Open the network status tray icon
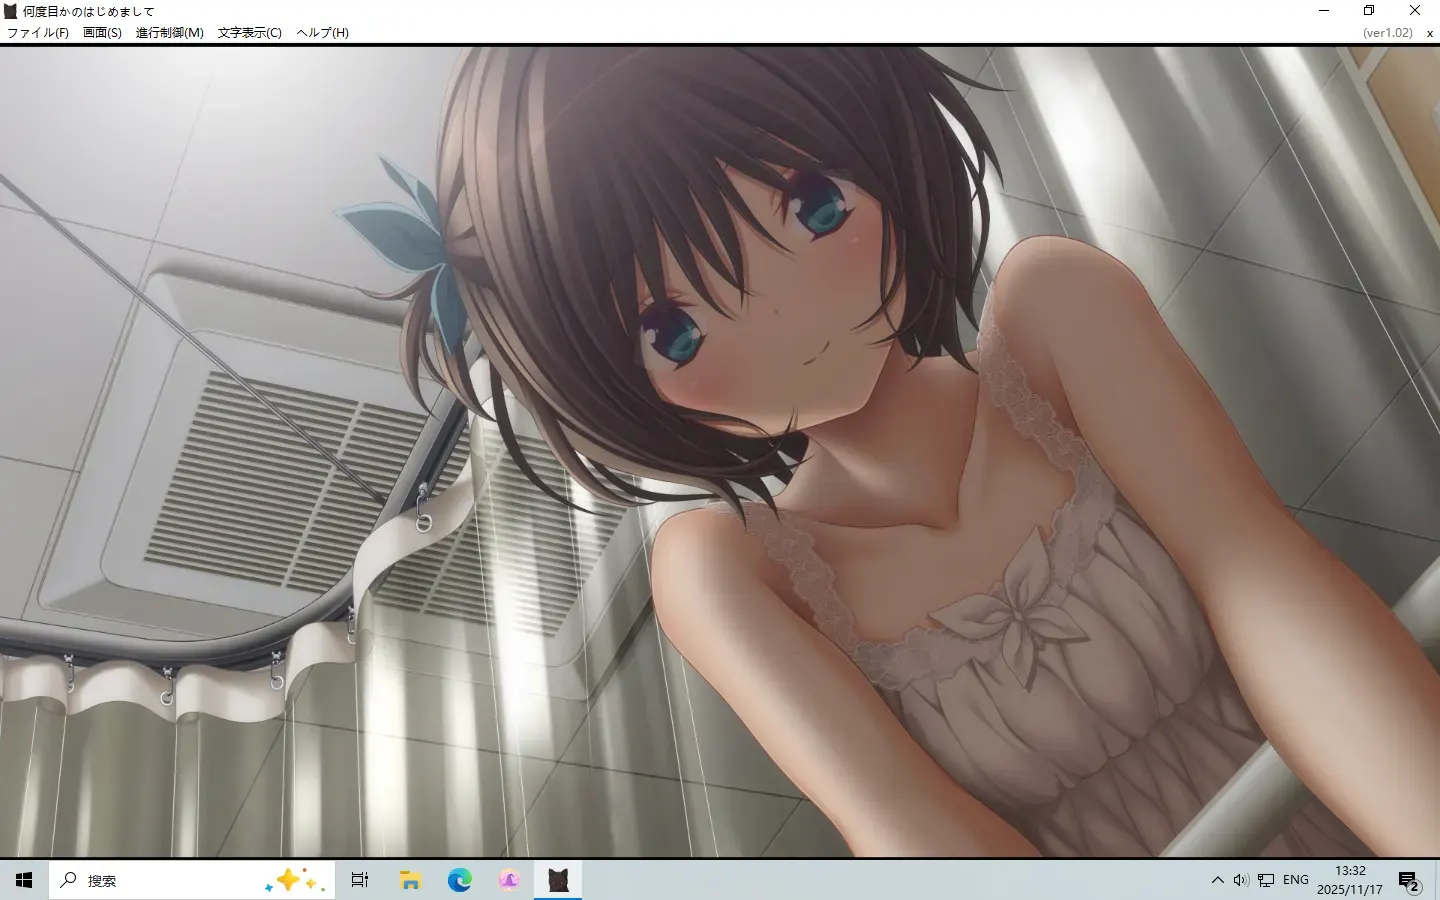Image resolution: width=1440 pixels, height=900 pixels. point(1266,880)
